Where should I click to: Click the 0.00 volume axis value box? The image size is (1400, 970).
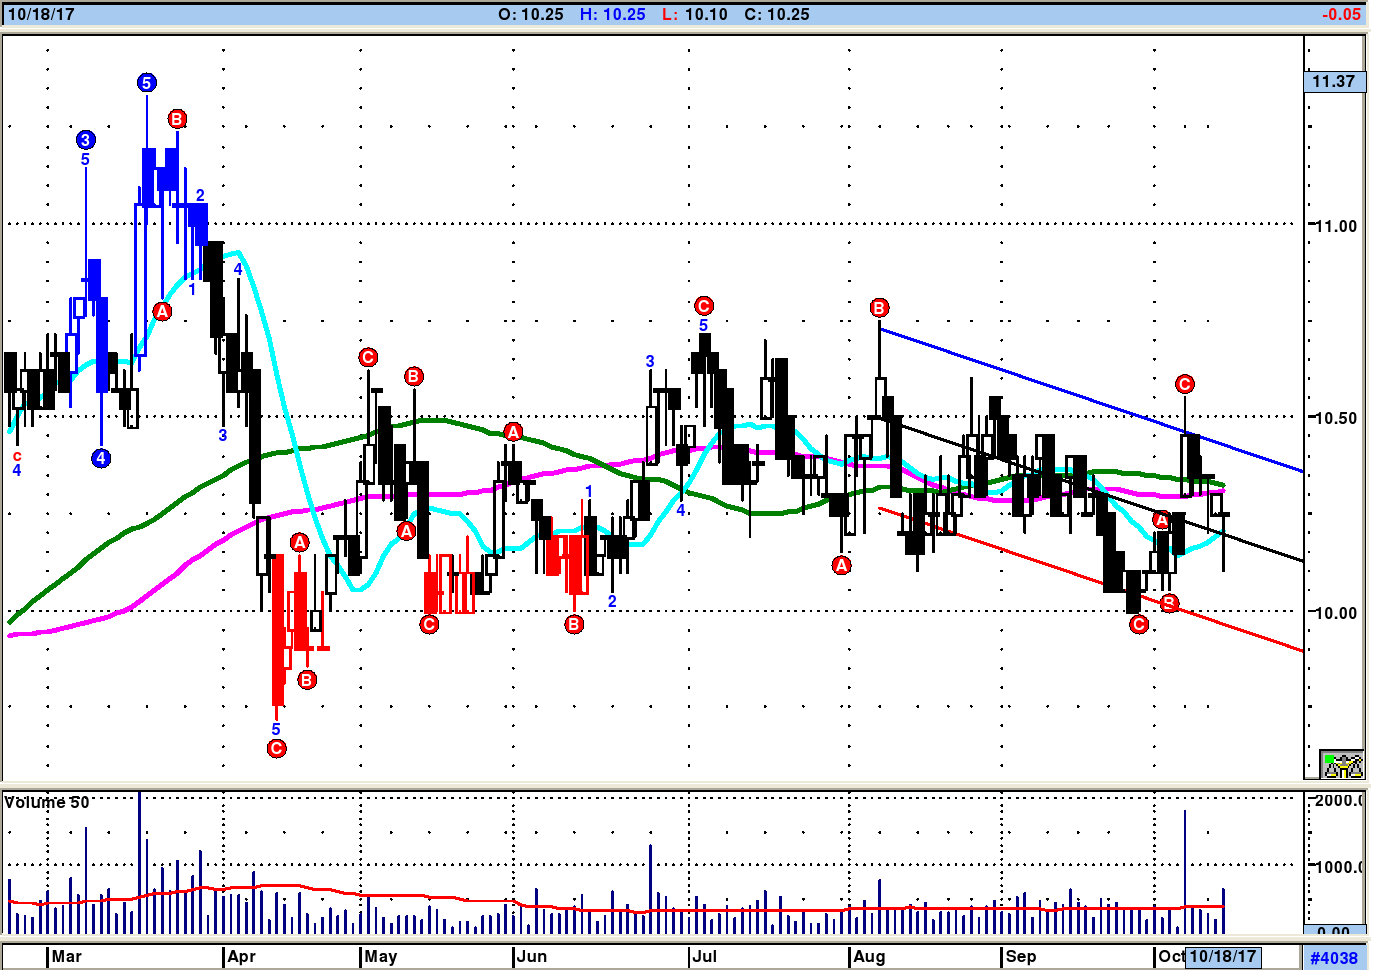[1334, 931]
